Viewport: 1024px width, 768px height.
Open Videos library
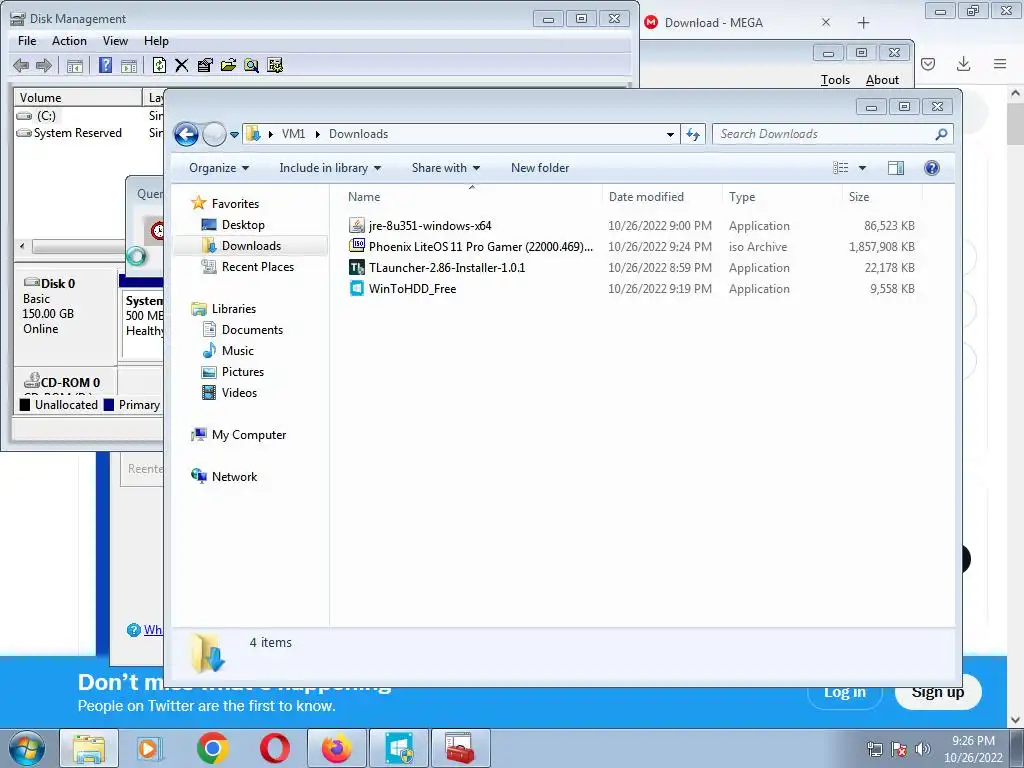pyautogui.click(x=239, y=392)
